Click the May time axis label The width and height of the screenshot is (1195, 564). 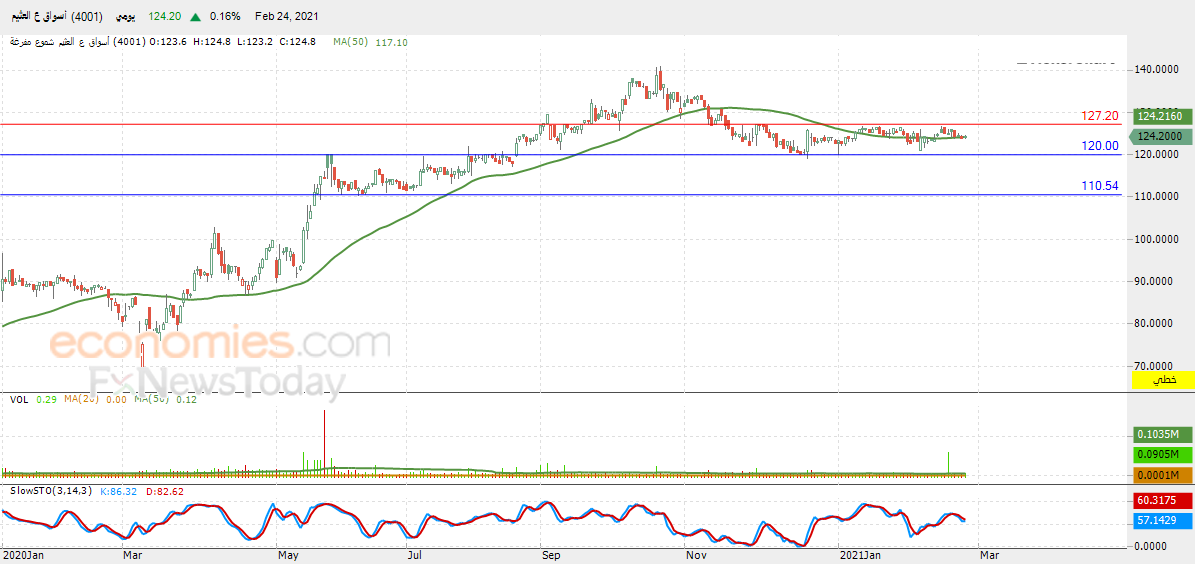[288, 556]
